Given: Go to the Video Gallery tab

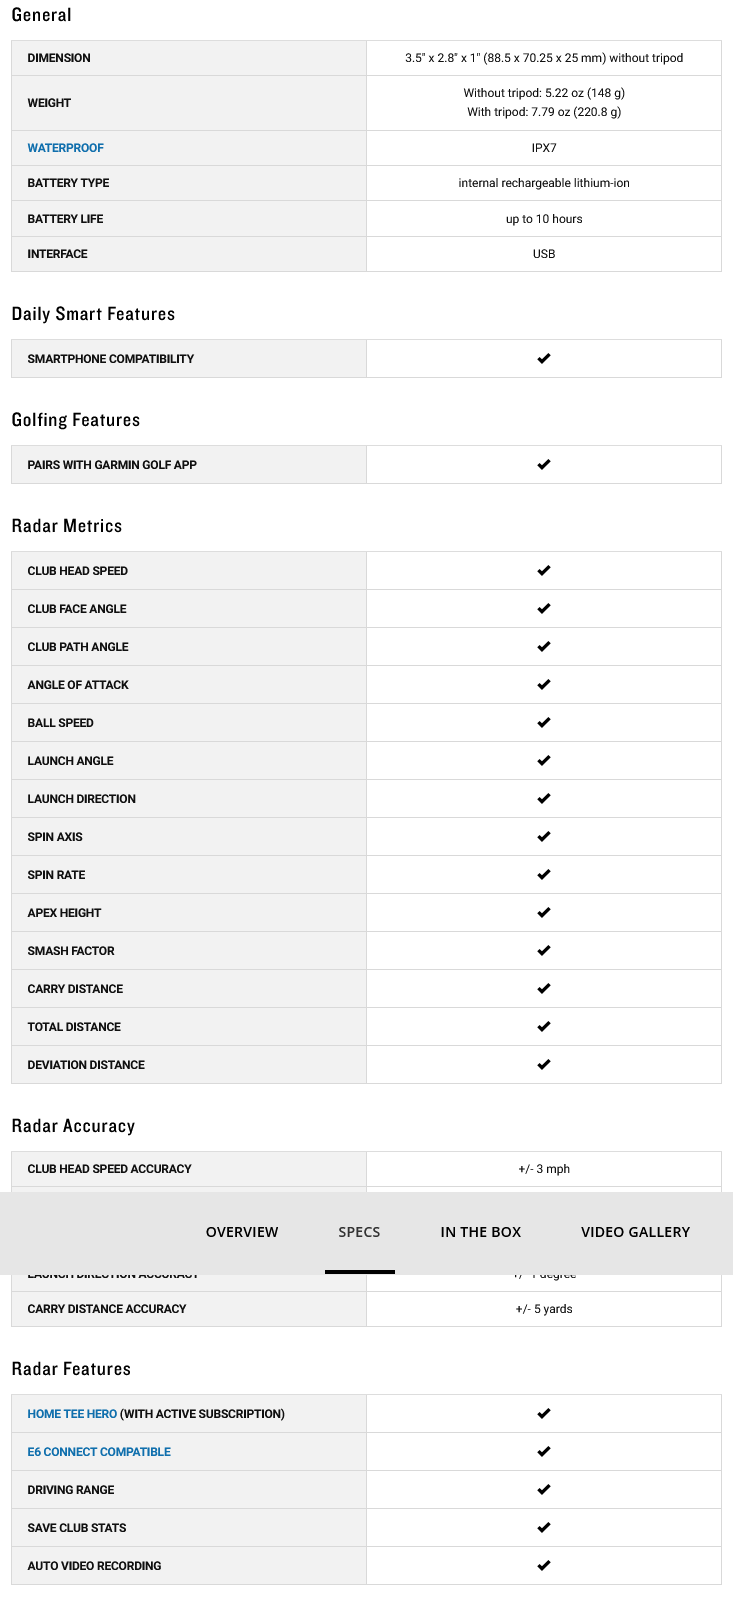Looking at the screenshot, I should click(635, 1232).
